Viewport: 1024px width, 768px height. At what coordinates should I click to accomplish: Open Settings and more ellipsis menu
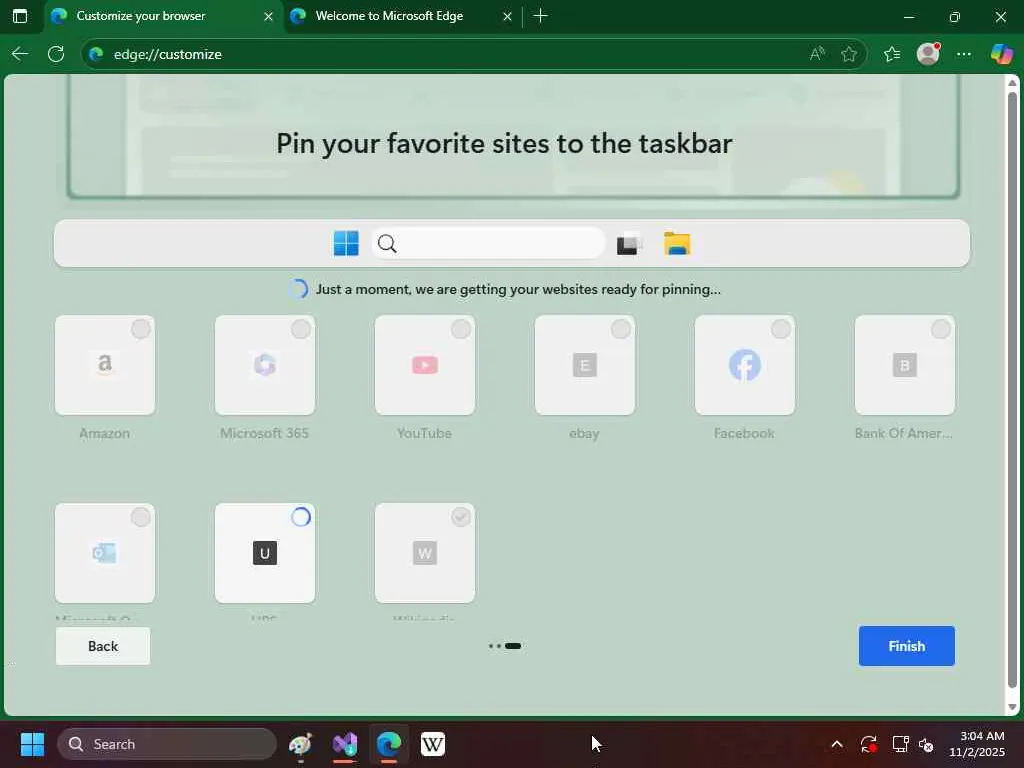click(964, 54)
